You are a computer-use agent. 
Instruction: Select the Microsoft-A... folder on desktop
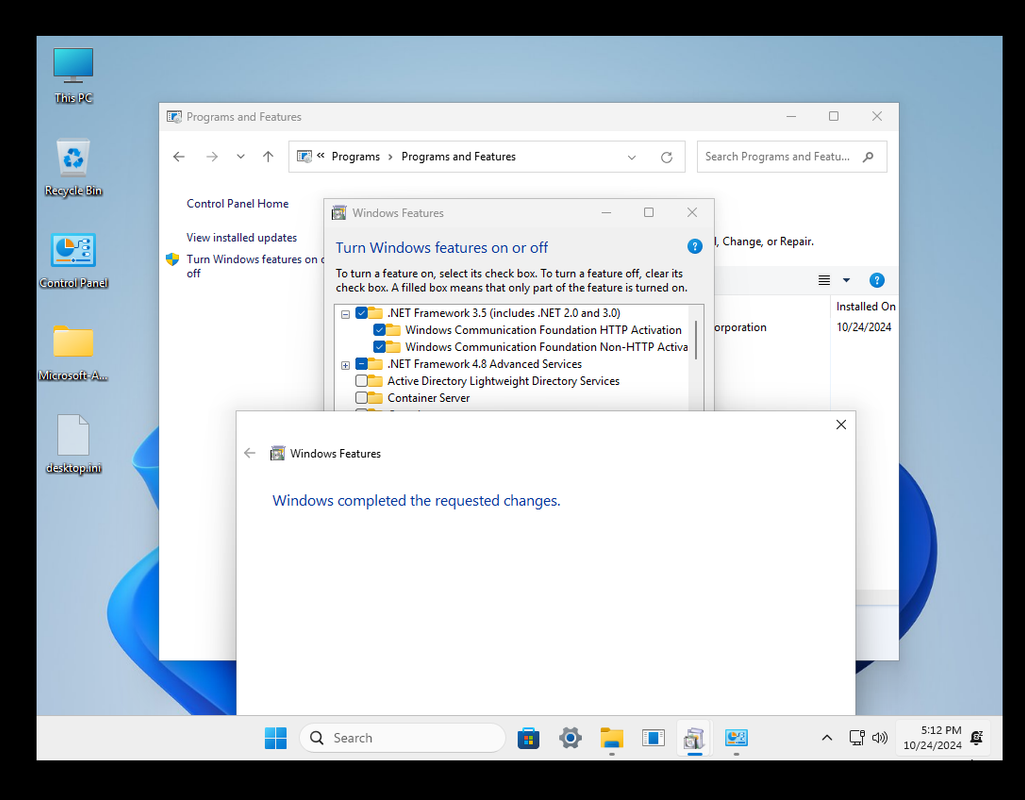pyautogui.click(x=73, y=353)
